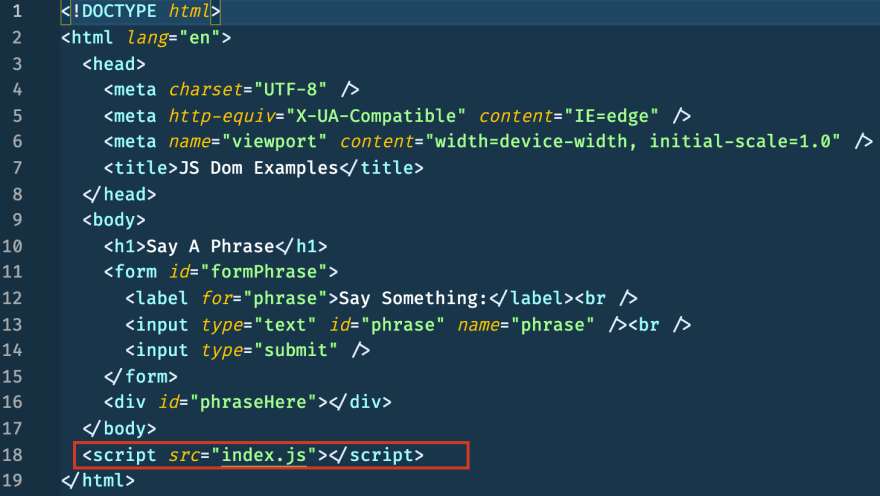Click the http-equiv attribute name
The width and height of the screenshot is (880, 496).
click(221, 116)
